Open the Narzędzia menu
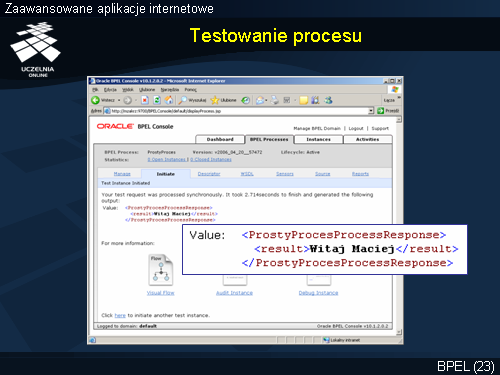Viewport: 500px width, 375px height. (170, 90)
